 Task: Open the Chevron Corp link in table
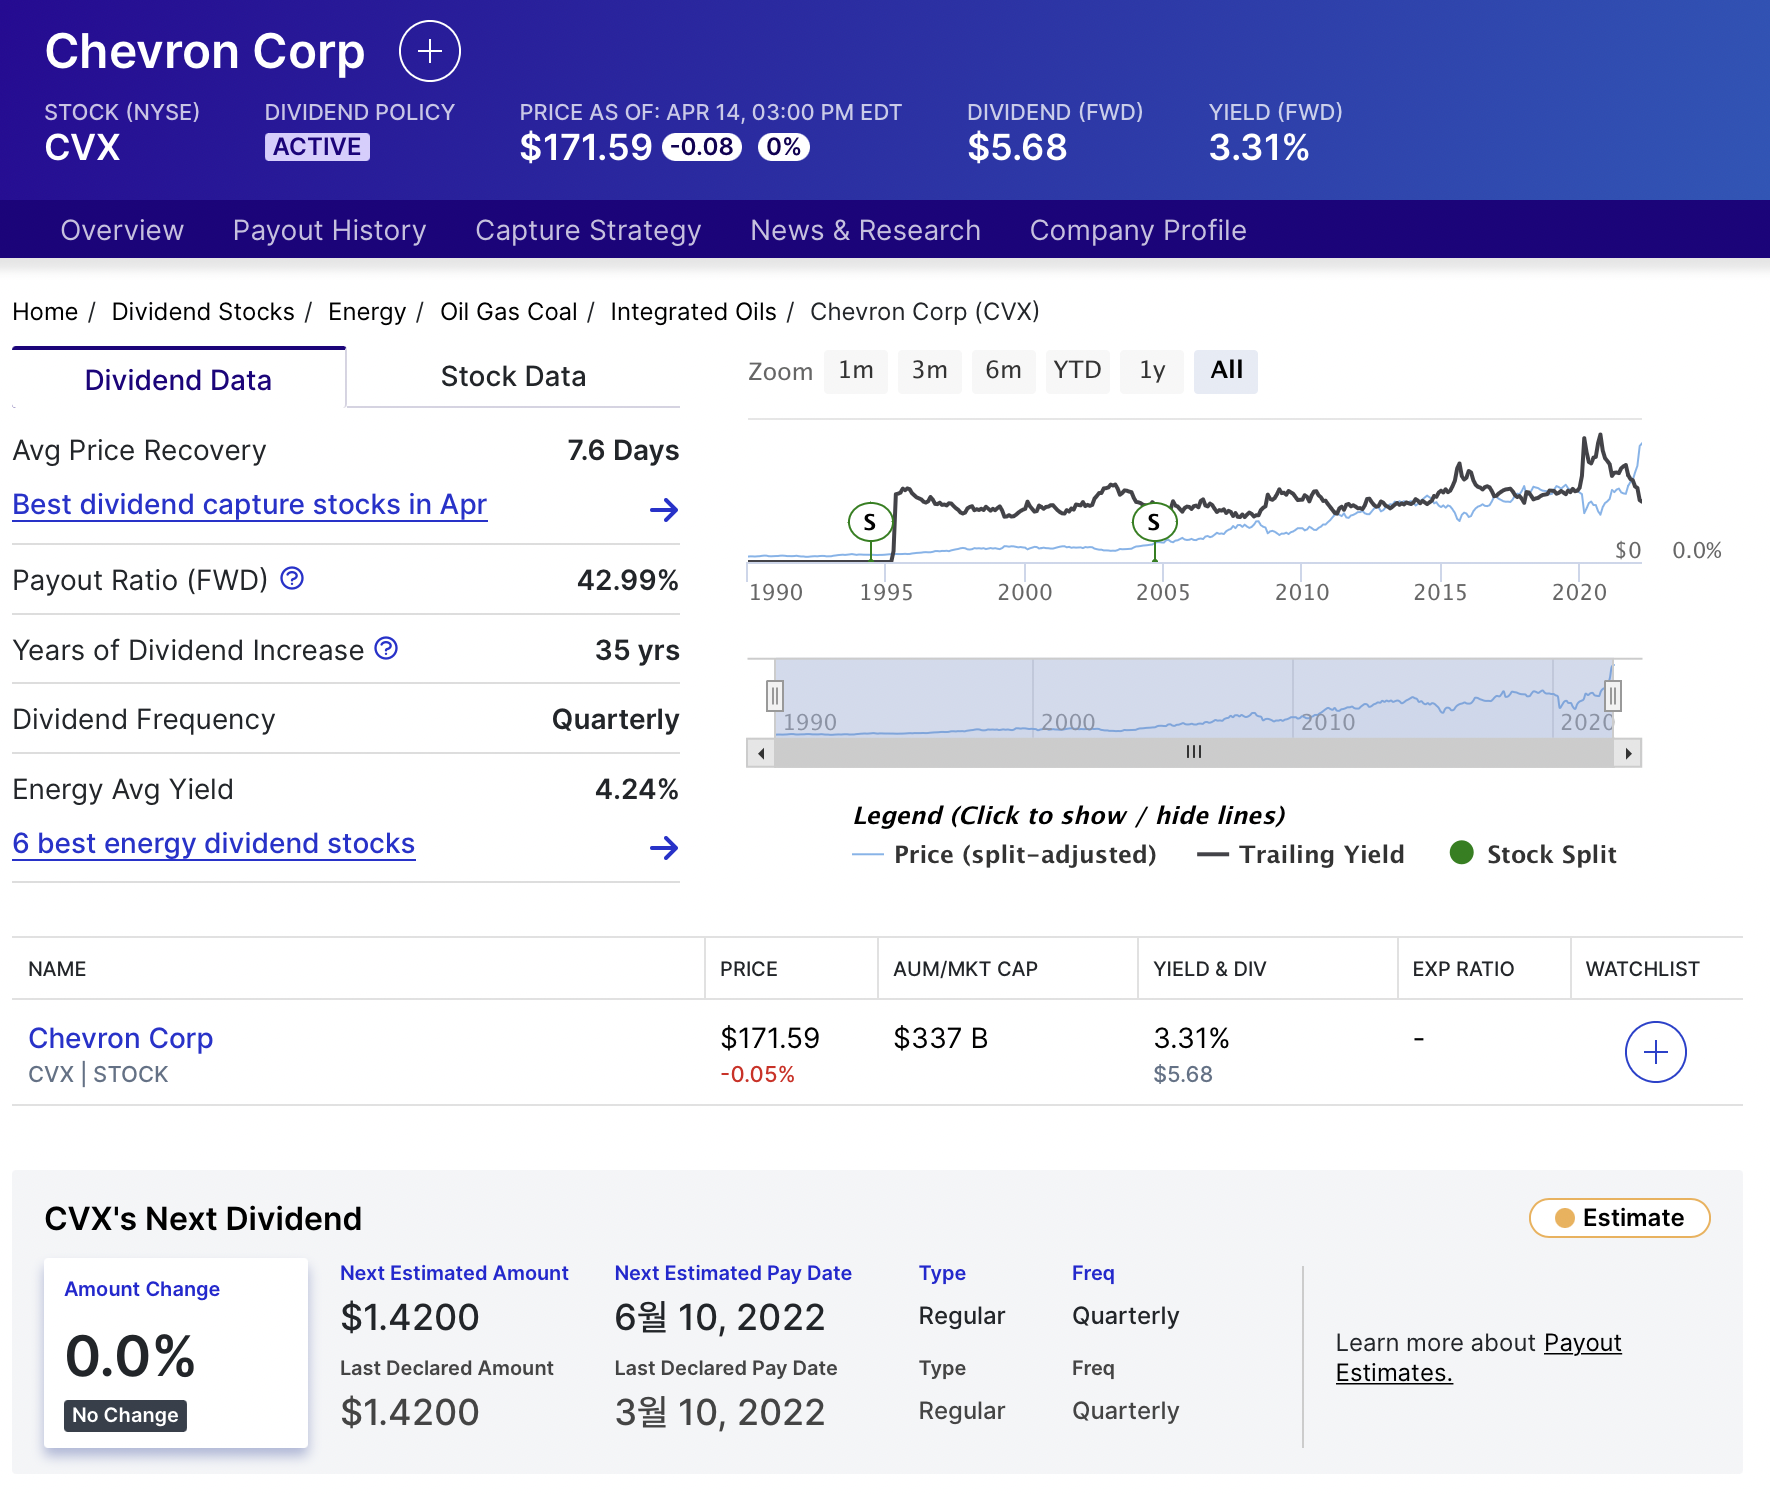tap(120, 1038)
